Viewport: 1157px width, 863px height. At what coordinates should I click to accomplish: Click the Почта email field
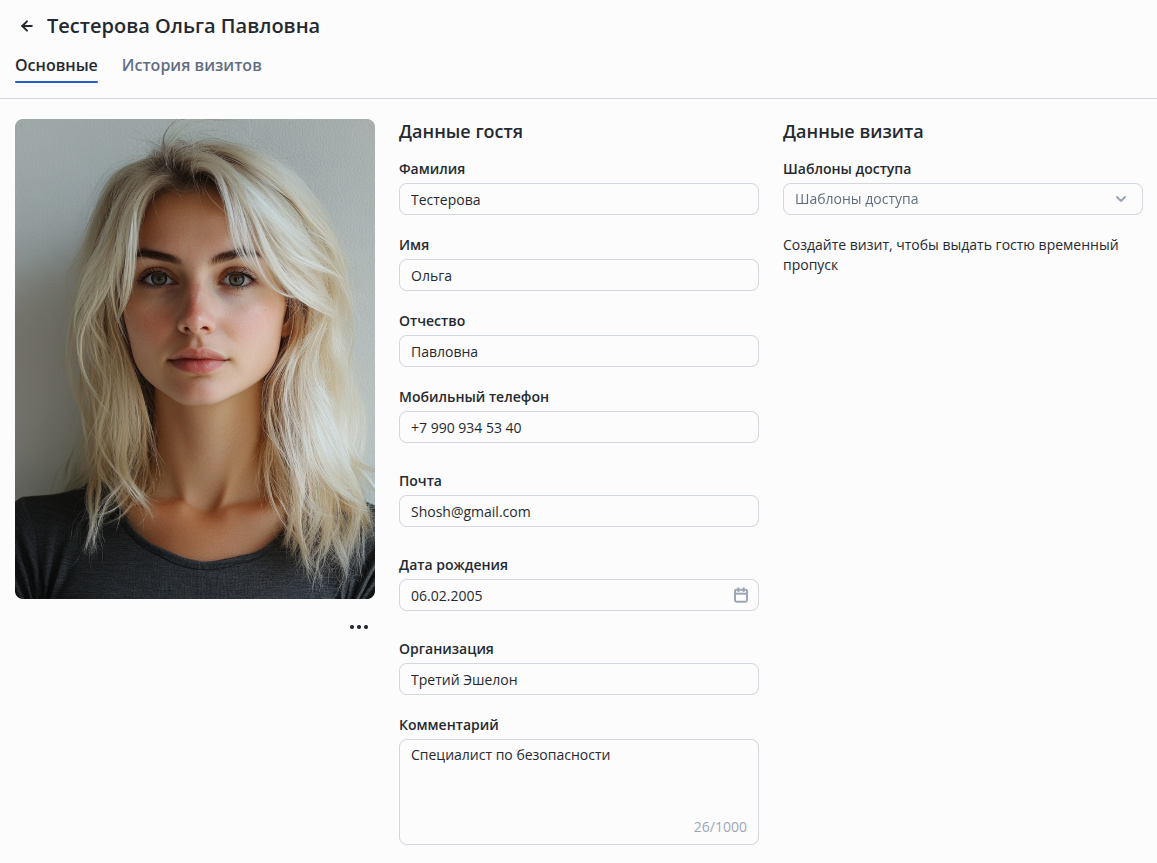click(x=578, y=511)
